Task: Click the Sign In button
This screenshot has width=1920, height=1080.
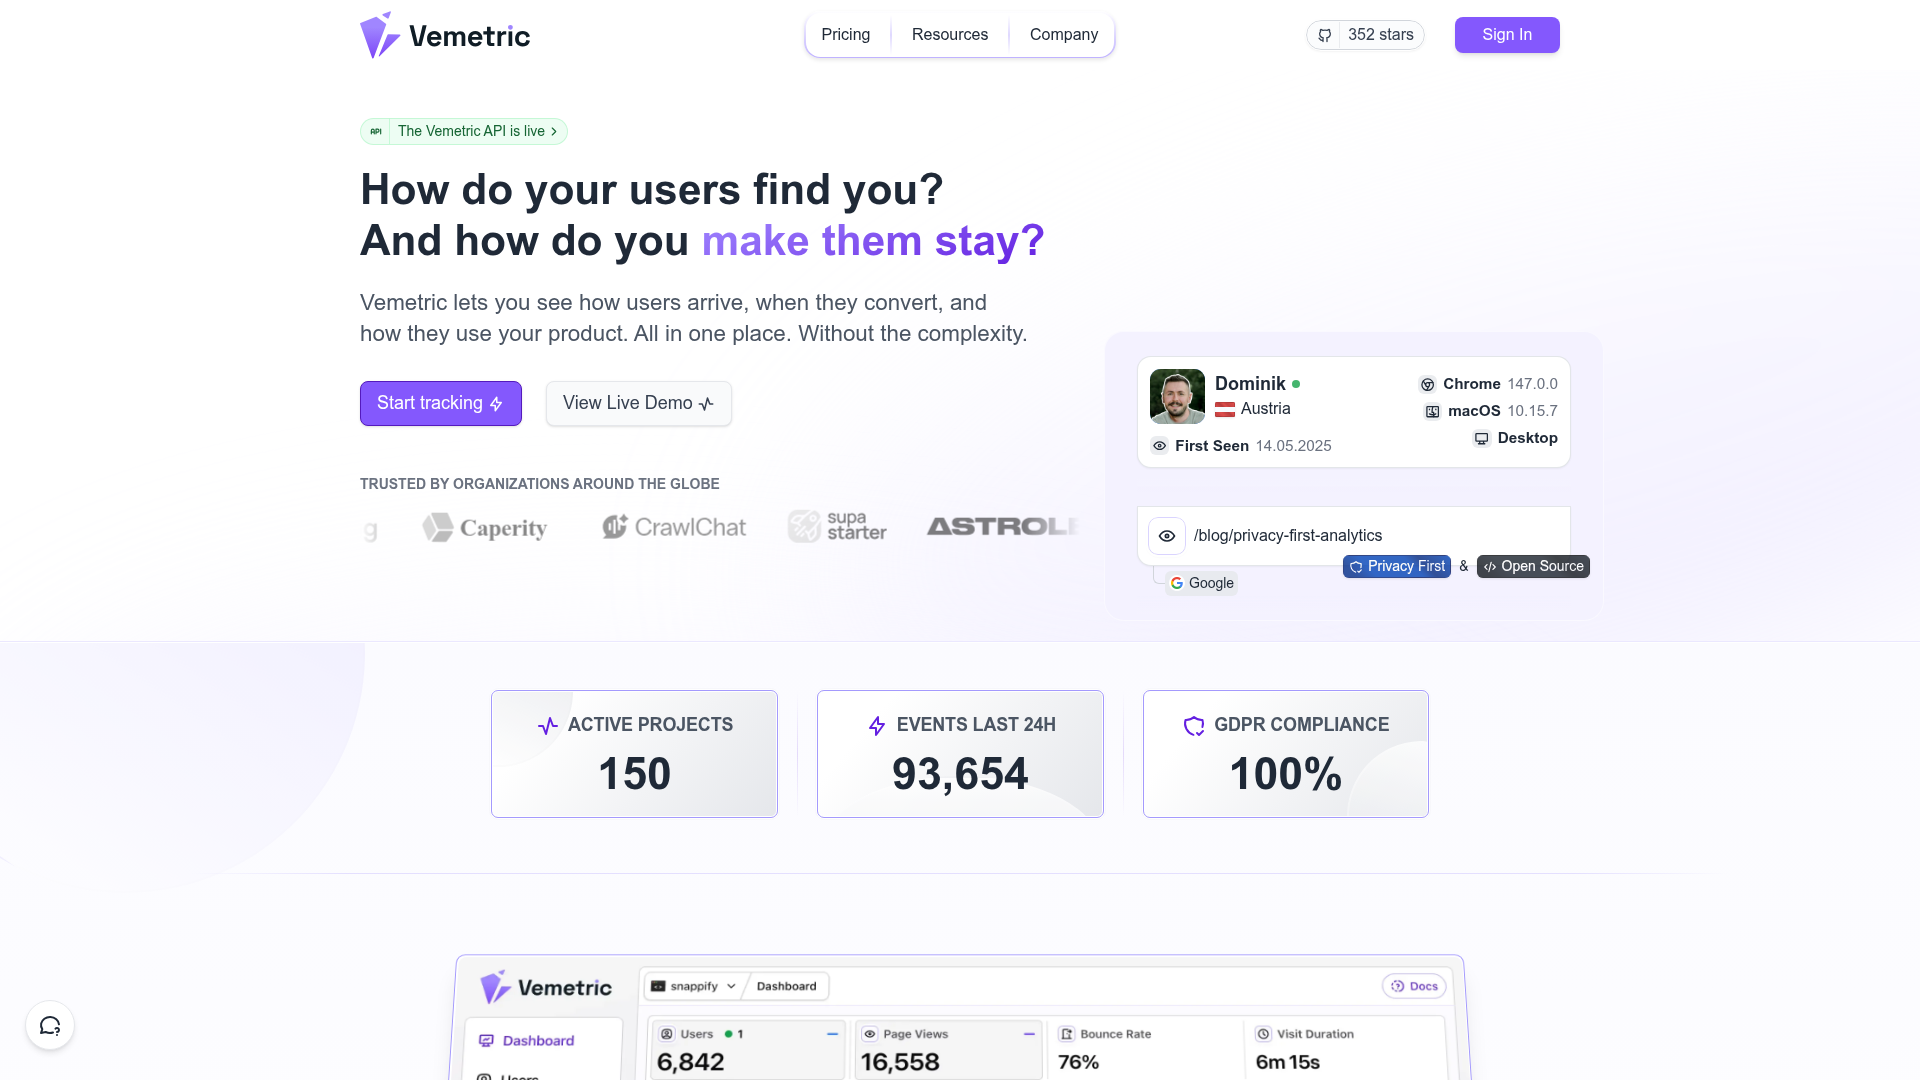Action: [x=1507, y=35]
